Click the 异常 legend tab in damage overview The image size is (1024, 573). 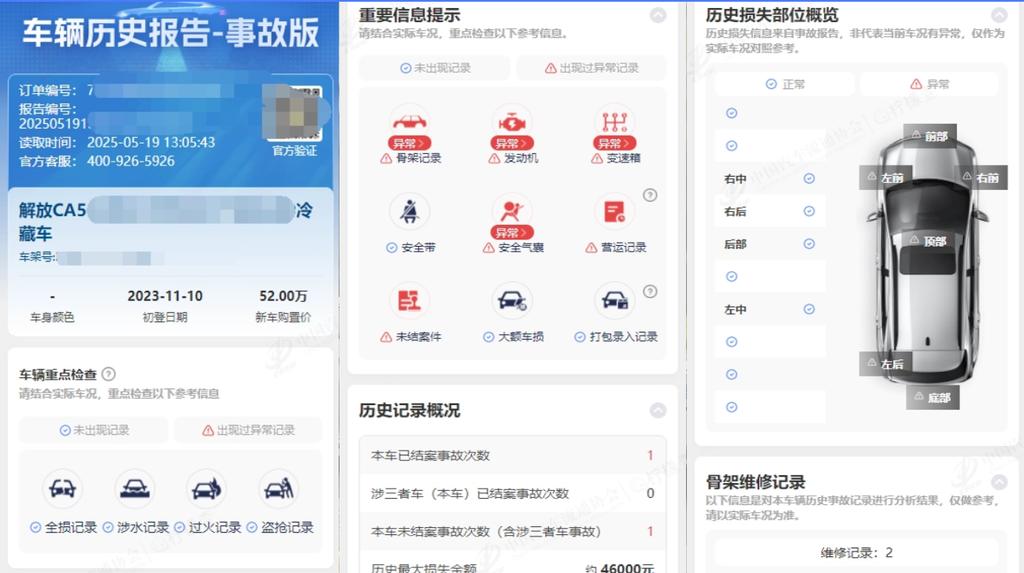(929, 84)
